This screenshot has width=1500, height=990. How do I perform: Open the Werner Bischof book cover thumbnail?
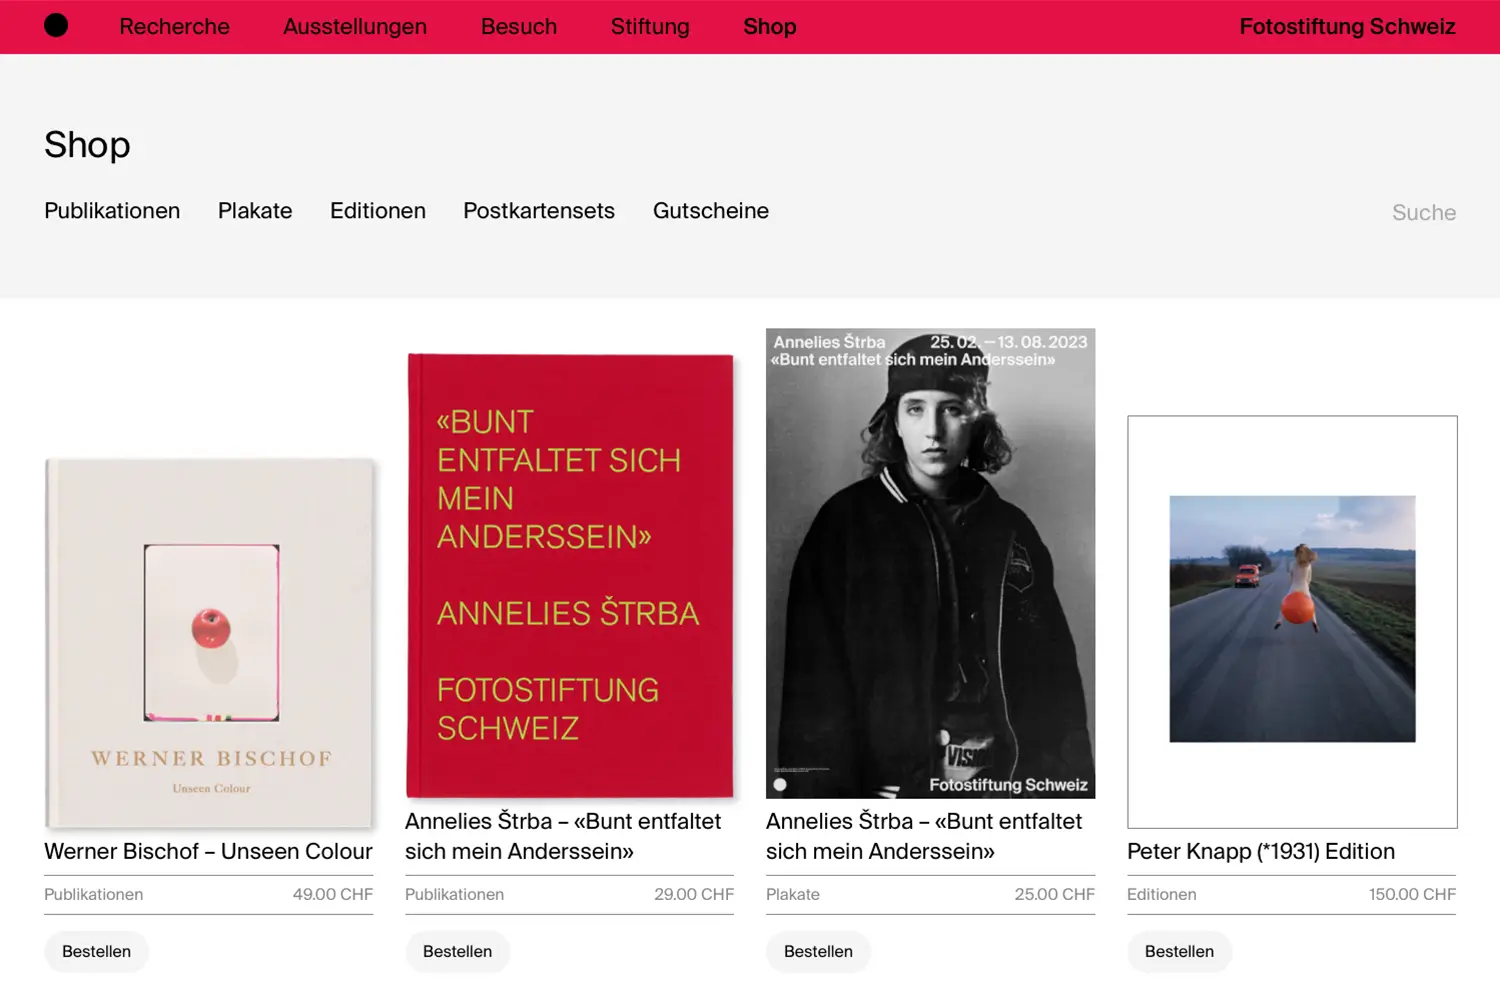pos(210,643)
